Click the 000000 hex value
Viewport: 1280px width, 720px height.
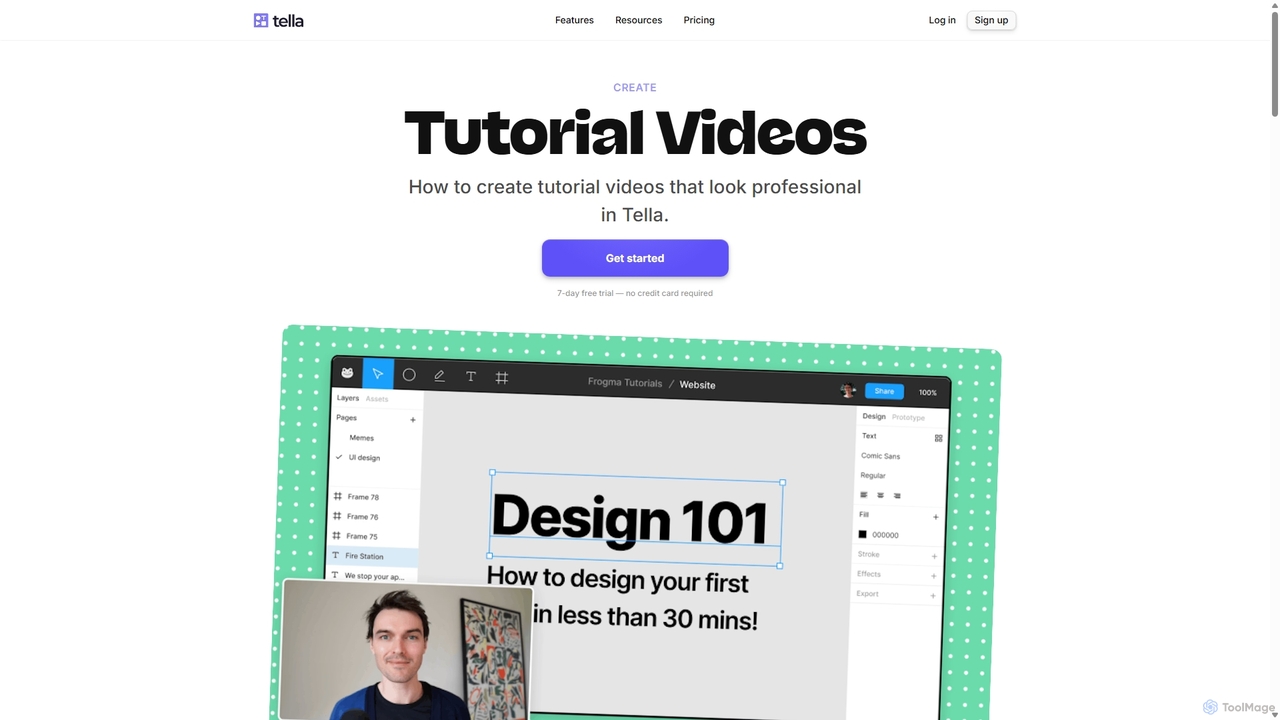point(885,535)
